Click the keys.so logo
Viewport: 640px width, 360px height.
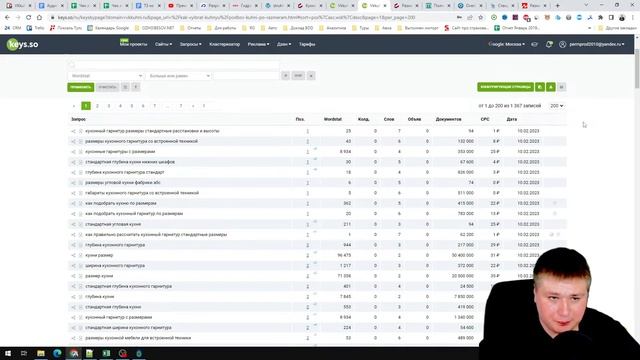point(22,44)
